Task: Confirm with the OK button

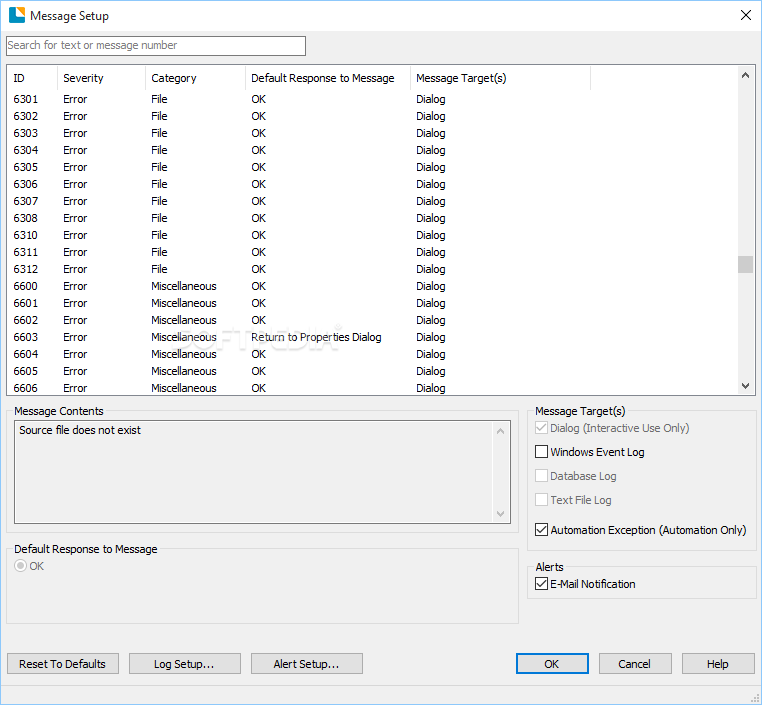Action: click(552, 664)
